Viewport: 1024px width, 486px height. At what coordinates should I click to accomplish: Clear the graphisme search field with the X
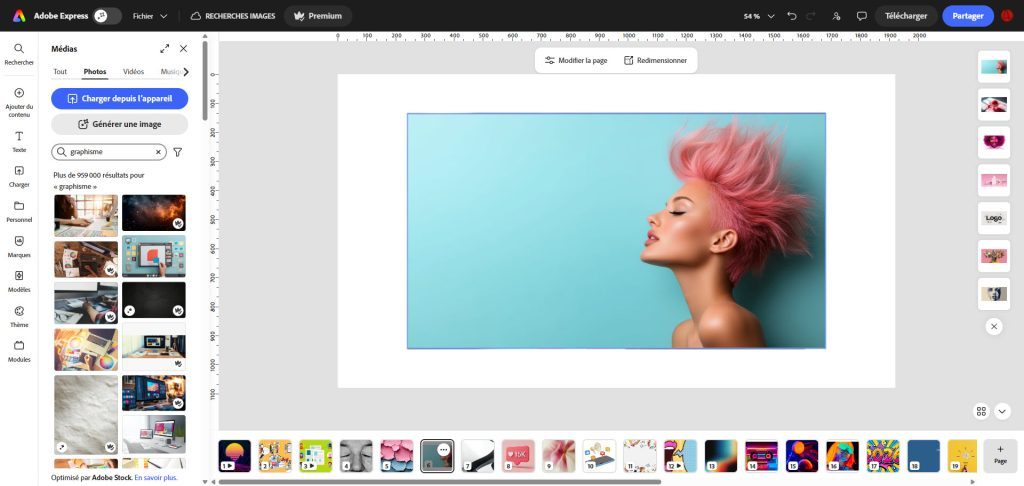pyautogui.click(x=157, y=152)
